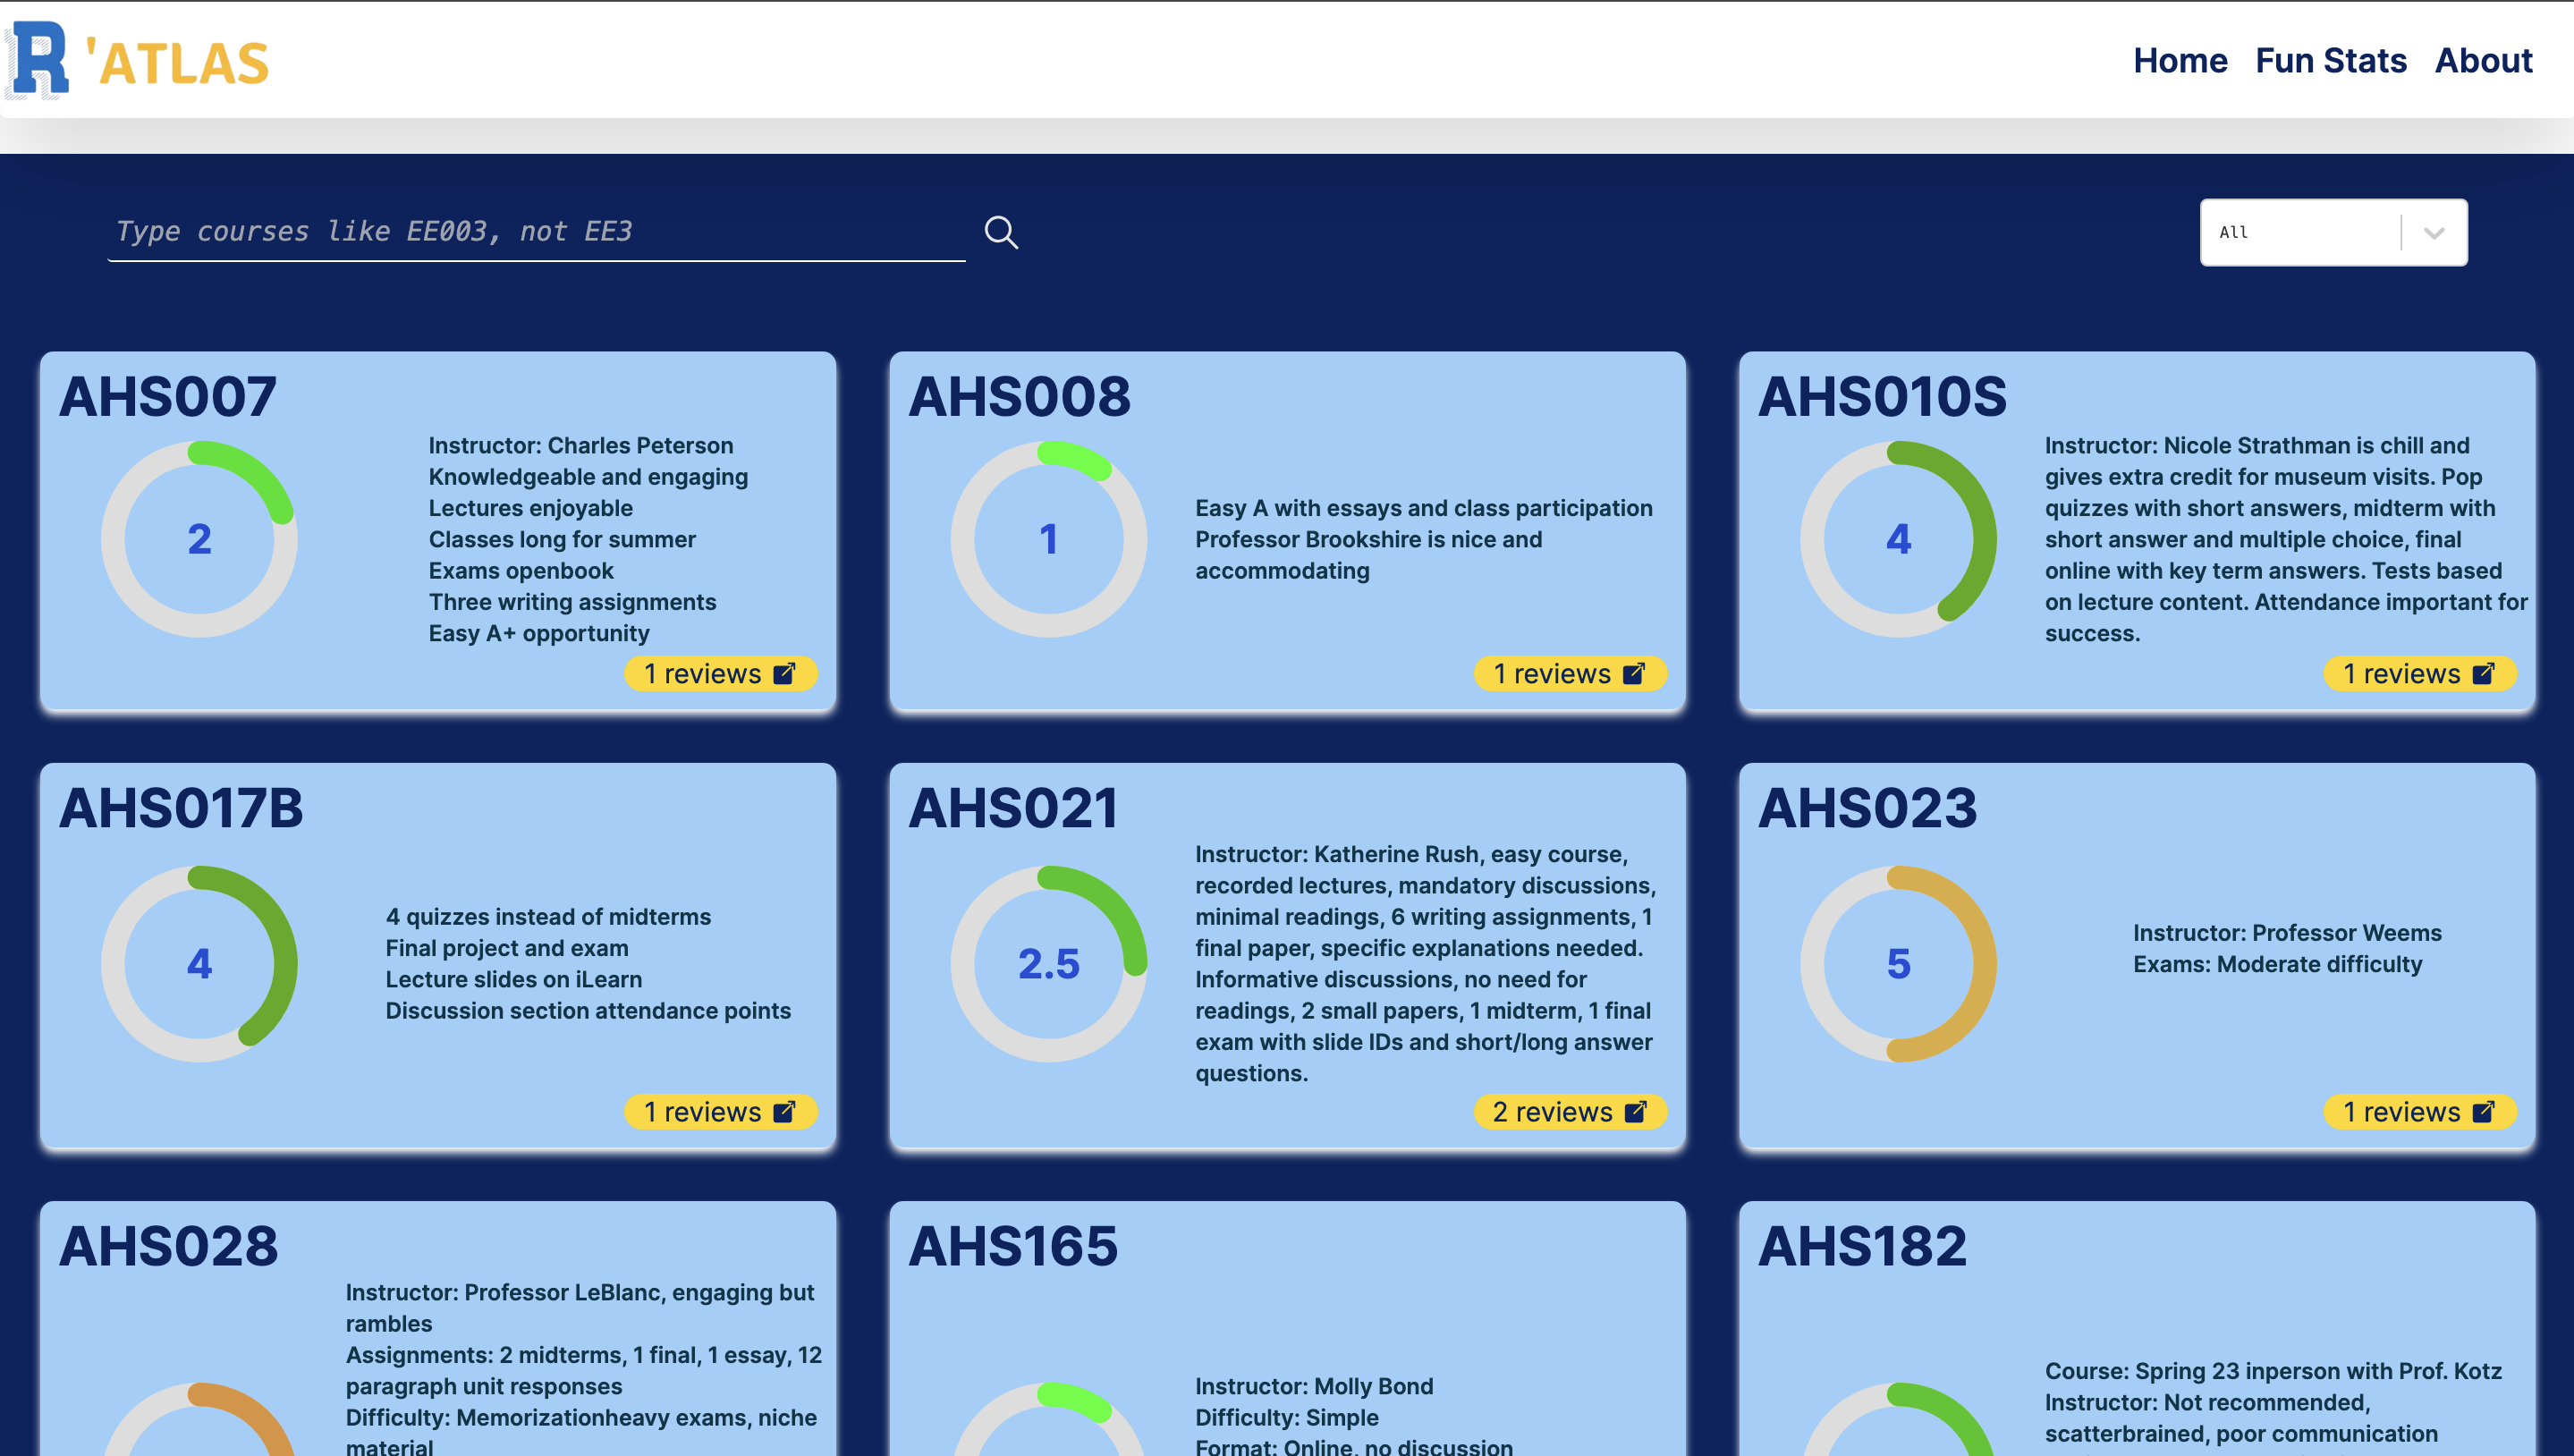This screenshot has width=2574, height=1456.
Task: View the 1 reviews for AHS023
Action: tap(2419, 1112)
